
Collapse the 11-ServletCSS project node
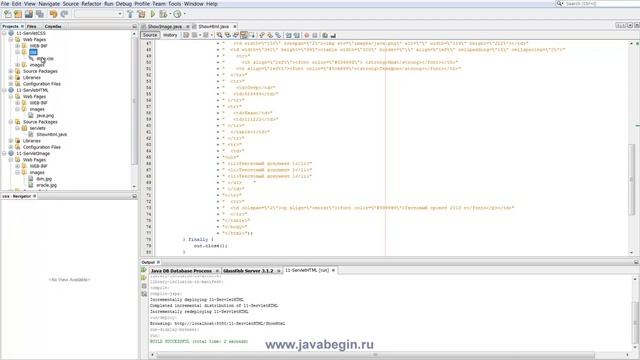4,33
